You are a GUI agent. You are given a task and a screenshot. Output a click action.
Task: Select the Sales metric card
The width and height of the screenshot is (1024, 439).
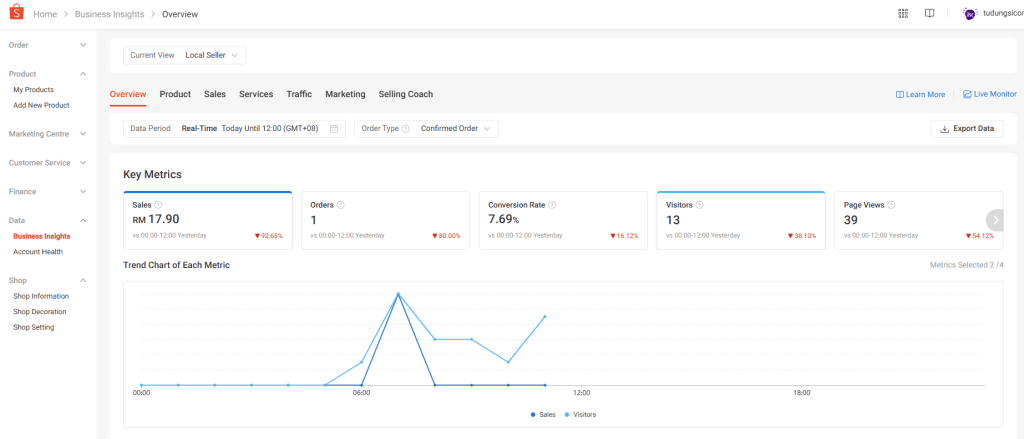point(208,220)
